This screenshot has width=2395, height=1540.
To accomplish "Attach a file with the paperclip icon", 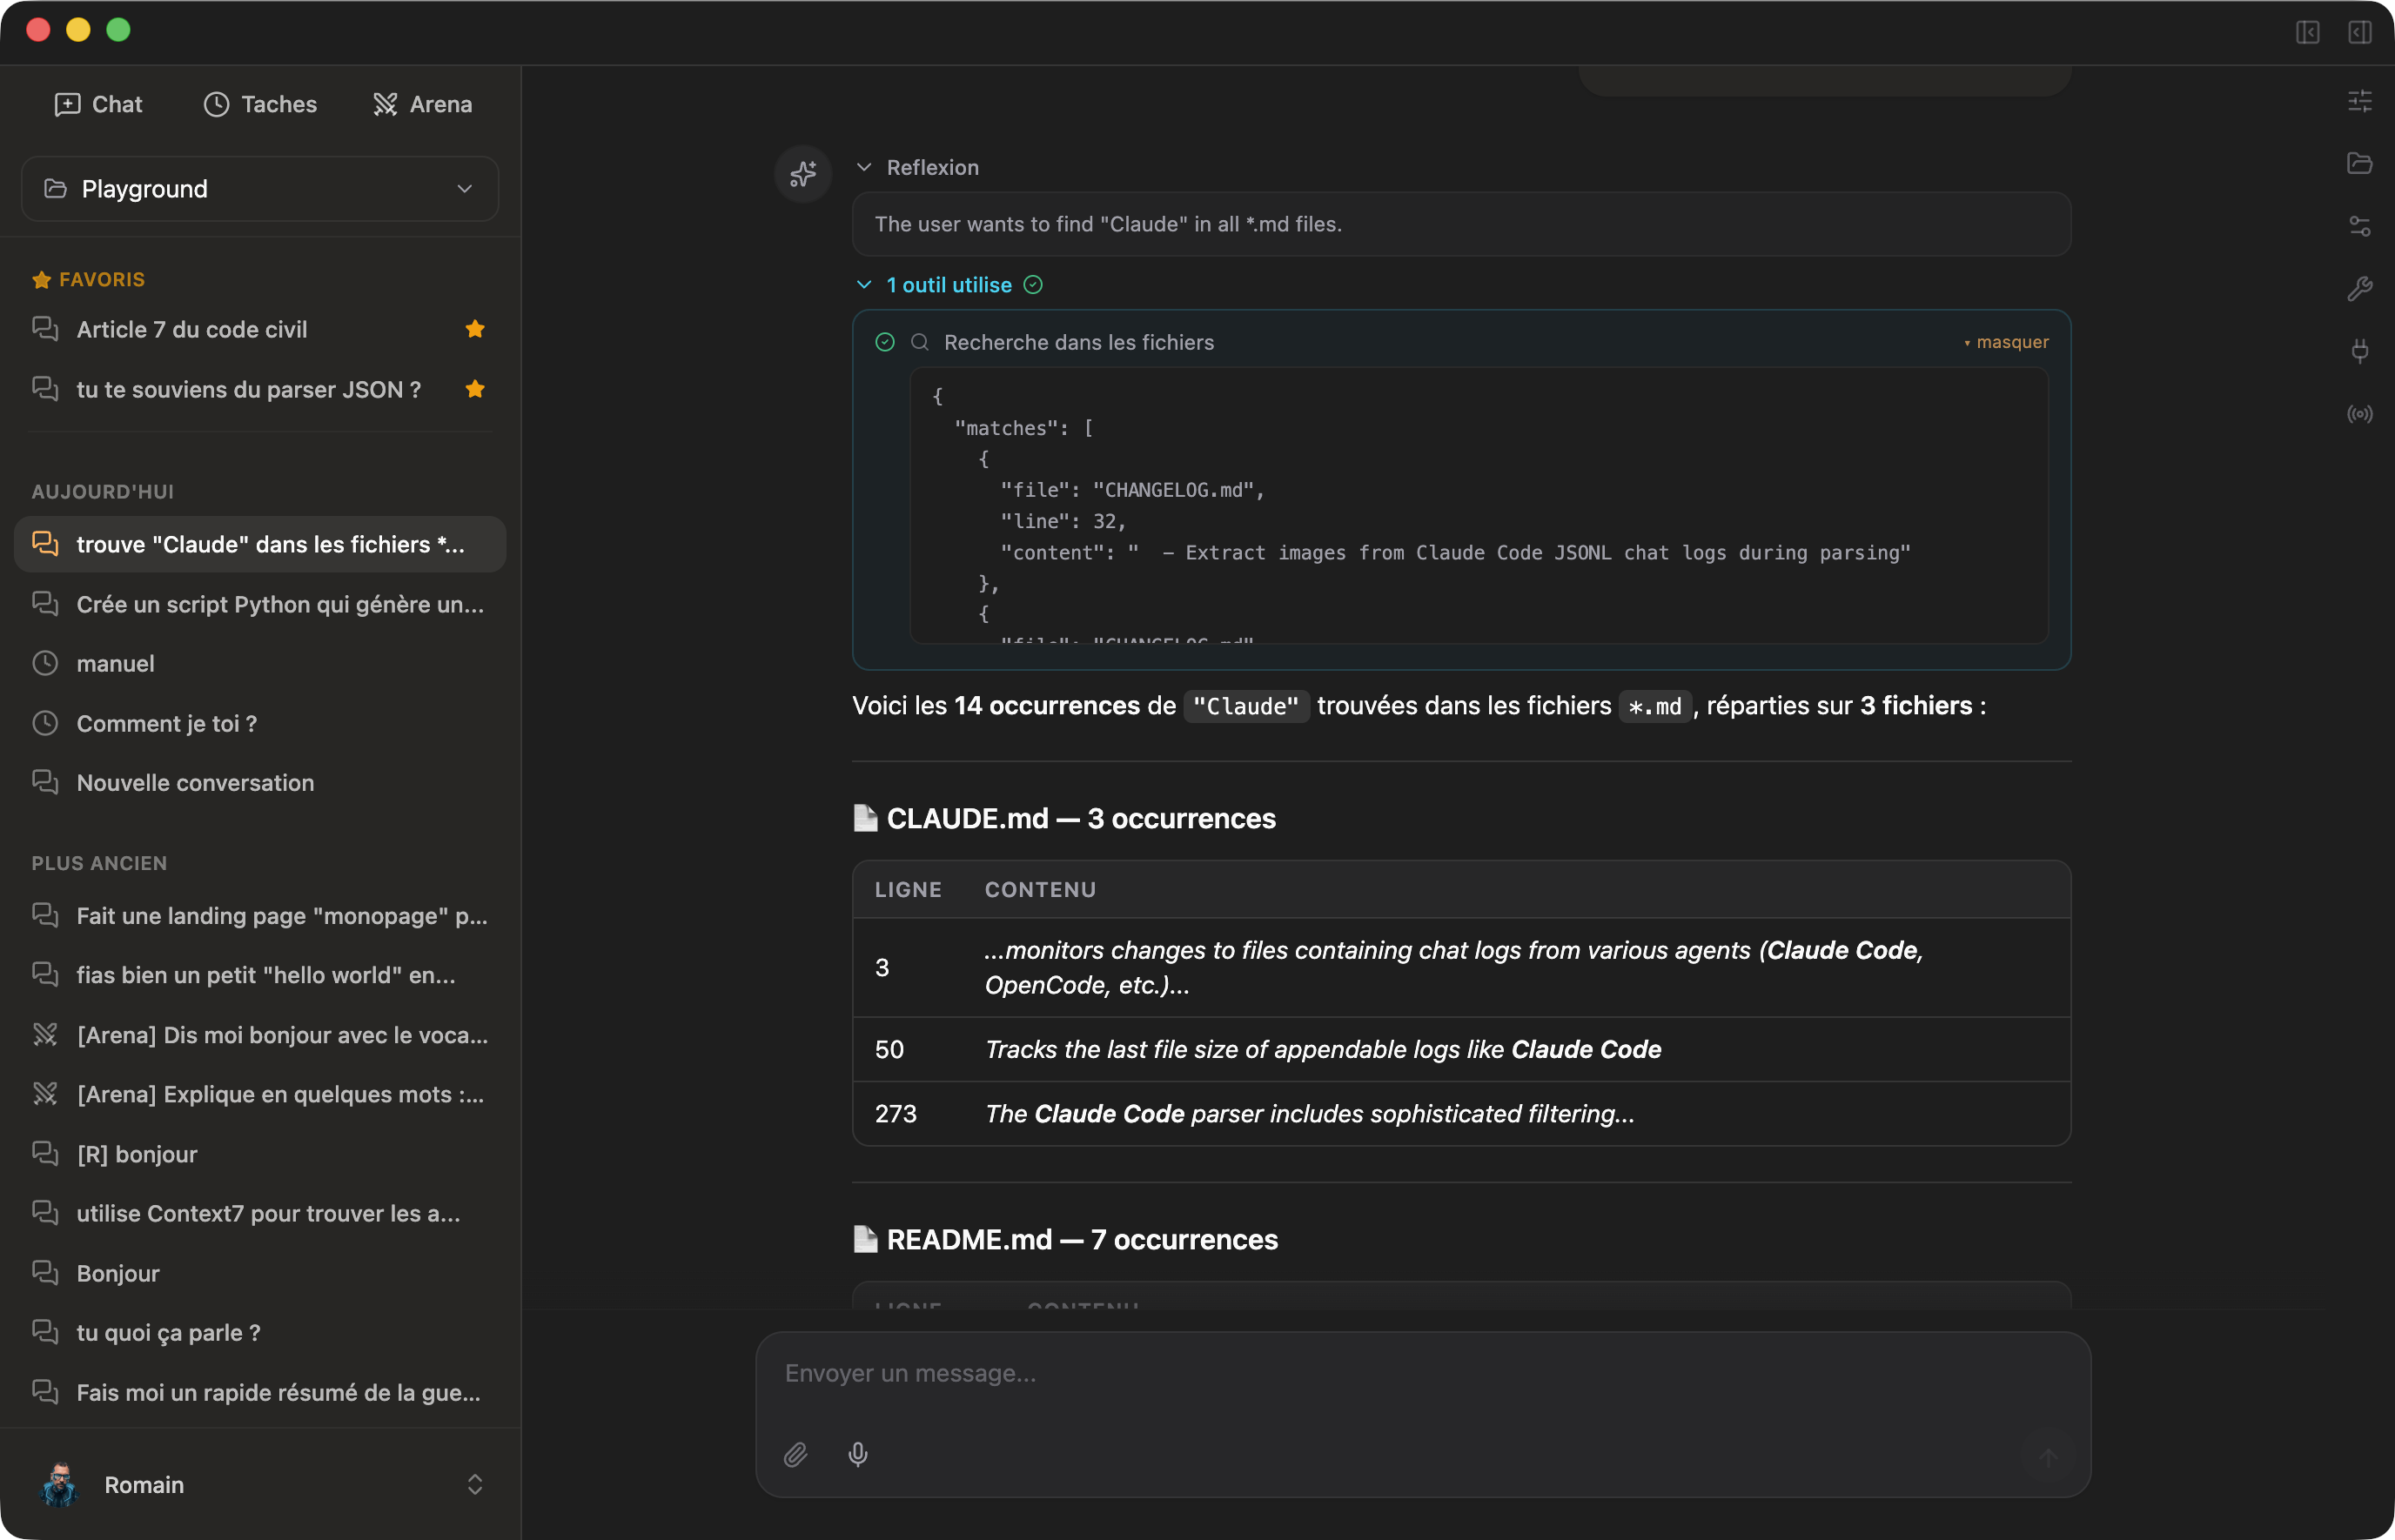I will click(x=796, y=1455).
